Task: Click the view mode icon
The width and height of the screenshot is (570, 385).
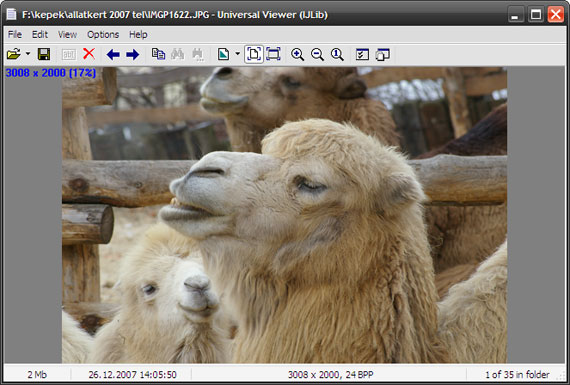Action: tap(224, 54)
